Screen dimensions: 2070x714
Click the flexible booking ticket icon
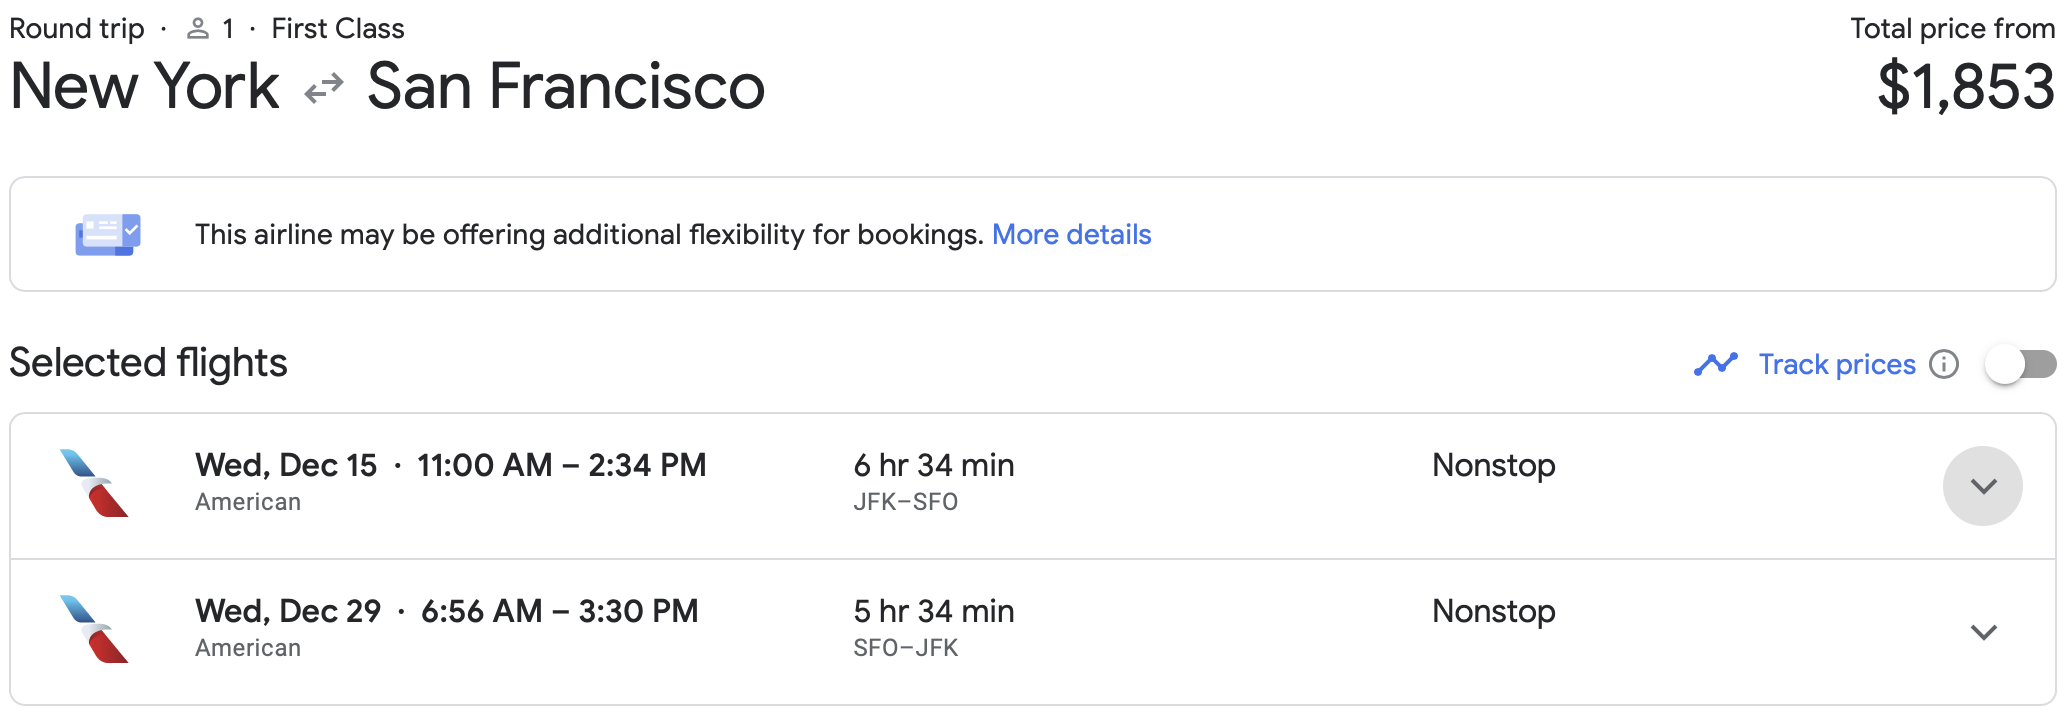tap(108, 234)
